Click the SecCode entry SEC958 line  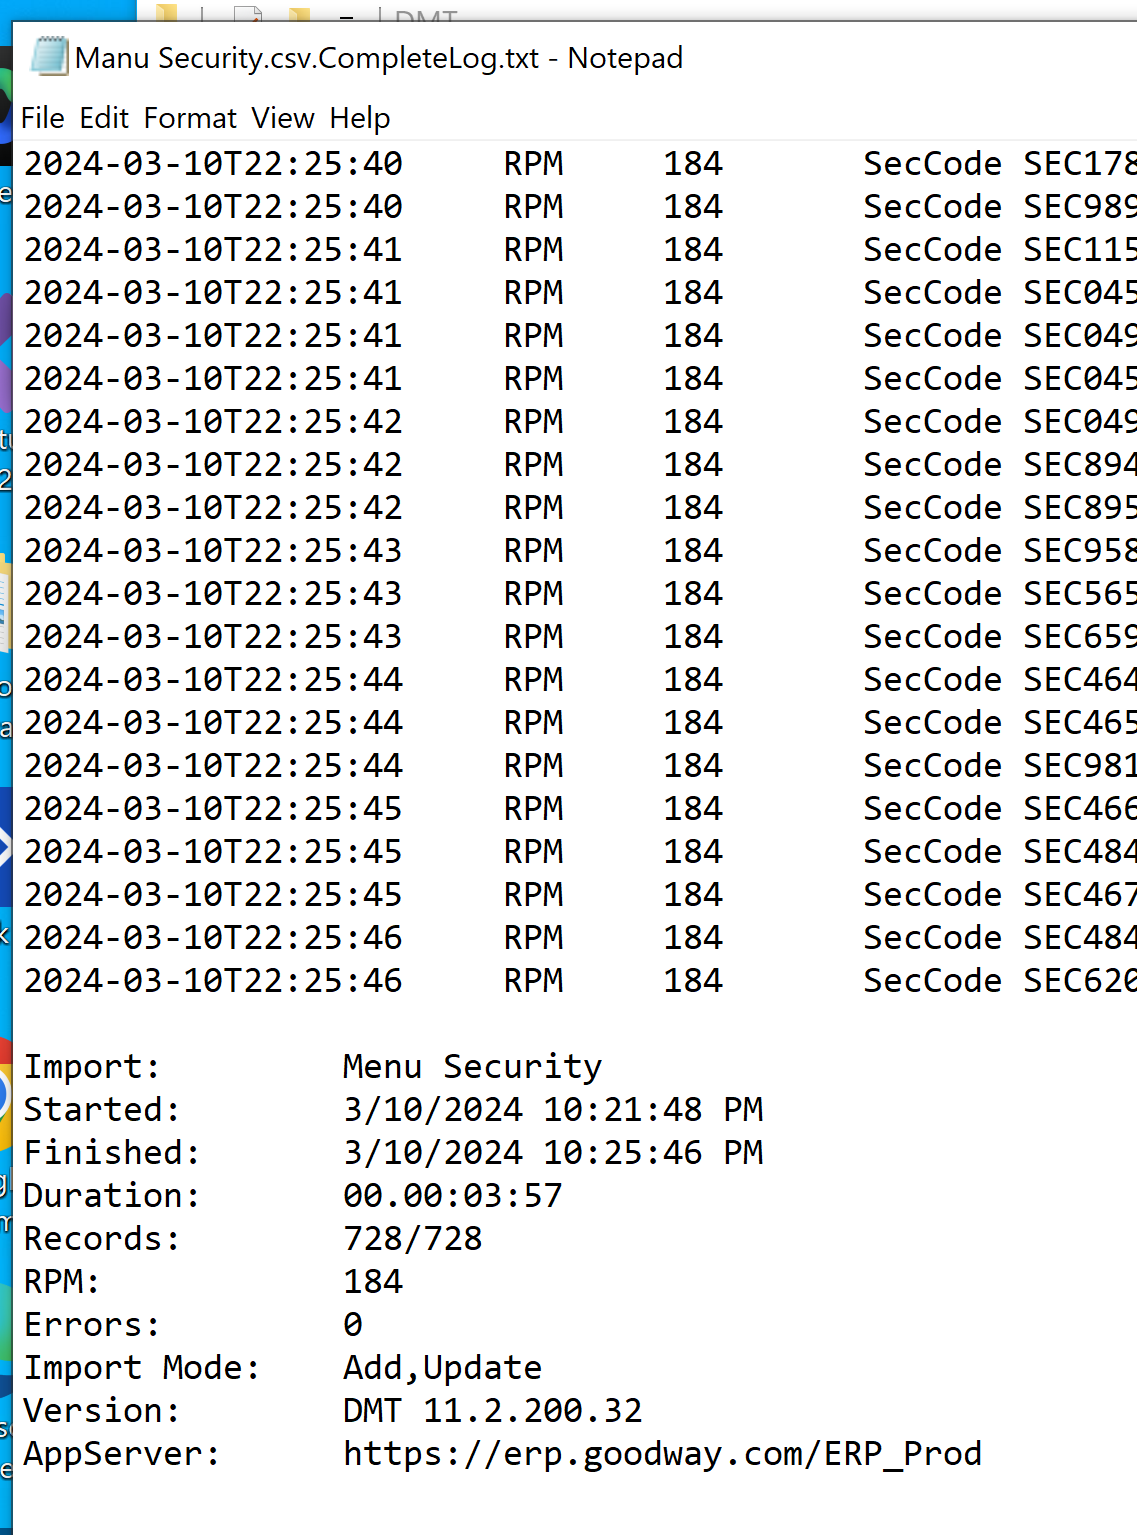[x=1078, y=550]
